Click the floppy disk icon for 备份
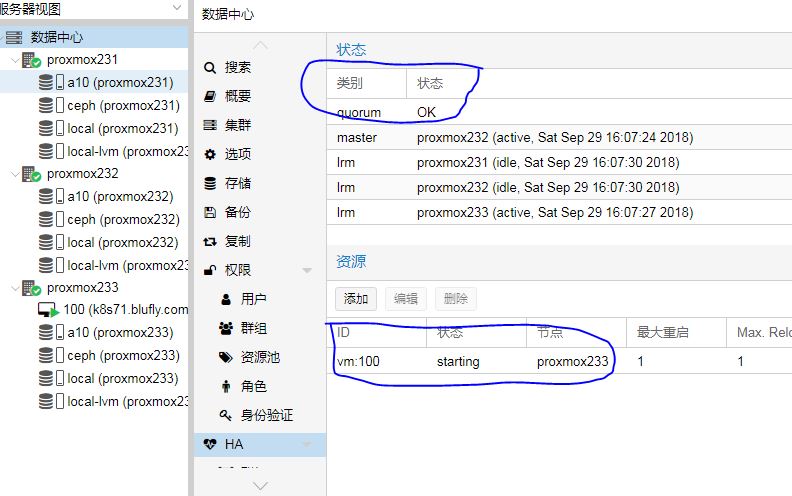The height and width of the screenshot is (496, 792). click(210, 212)
